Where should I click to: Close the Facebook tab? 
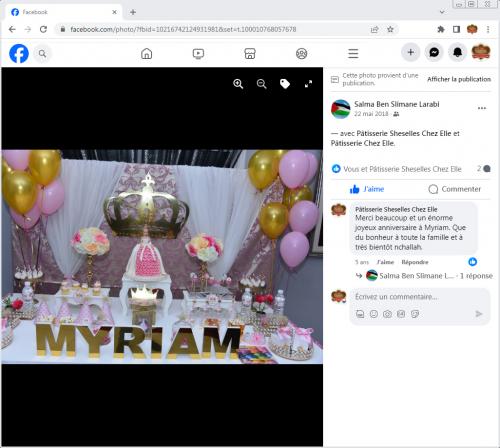click(x=114, y=12)
